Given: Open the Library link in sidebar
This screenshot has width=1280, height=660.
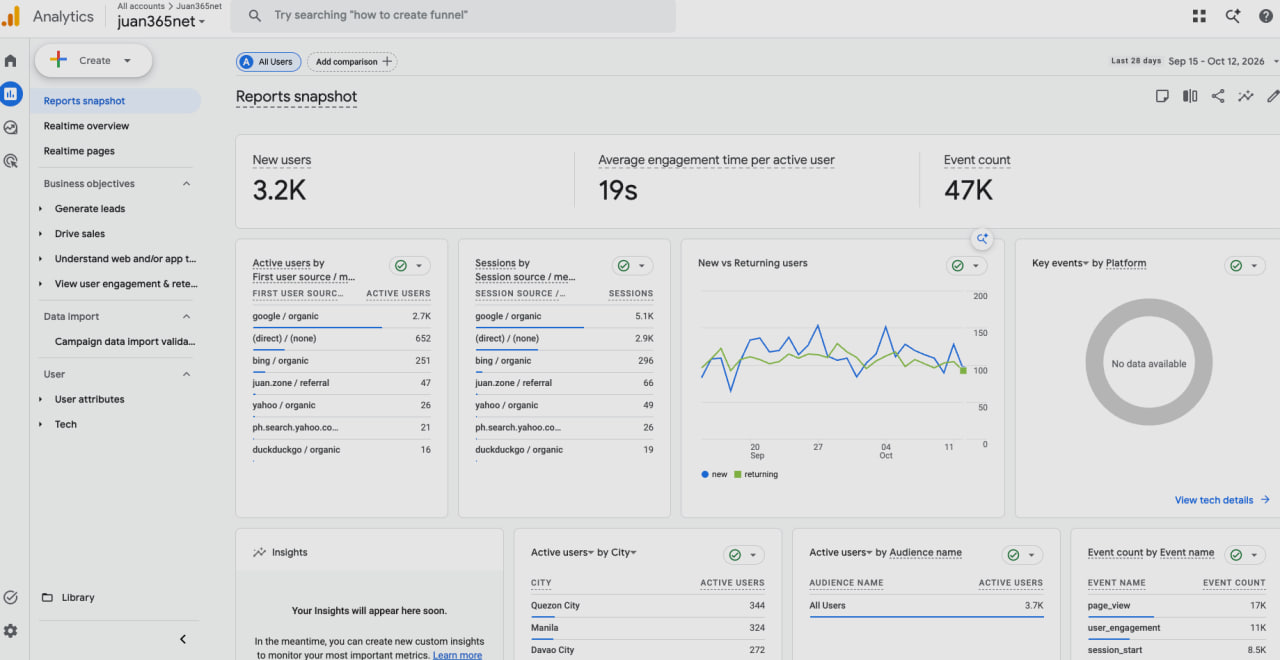Looking at the screenshot, I should (x=78, y=598).
